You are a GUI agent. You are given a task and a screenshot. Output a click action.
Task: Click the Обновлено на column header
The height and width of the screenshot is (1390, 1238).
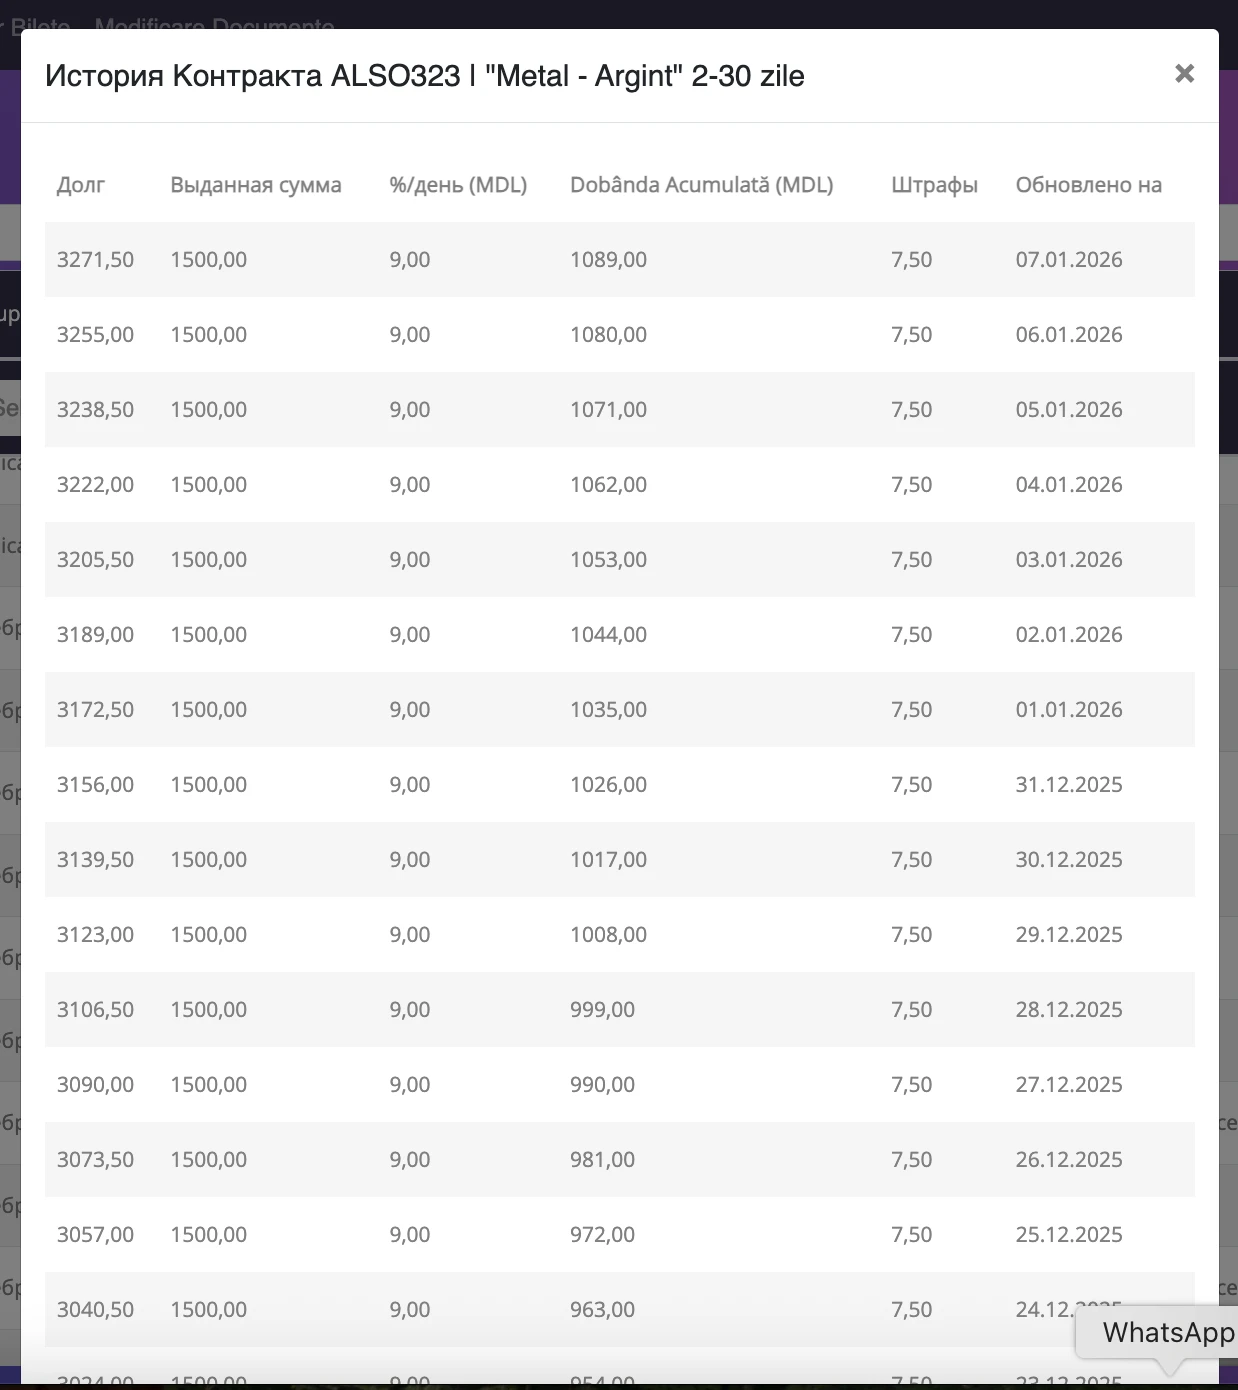click(1088, 185)
